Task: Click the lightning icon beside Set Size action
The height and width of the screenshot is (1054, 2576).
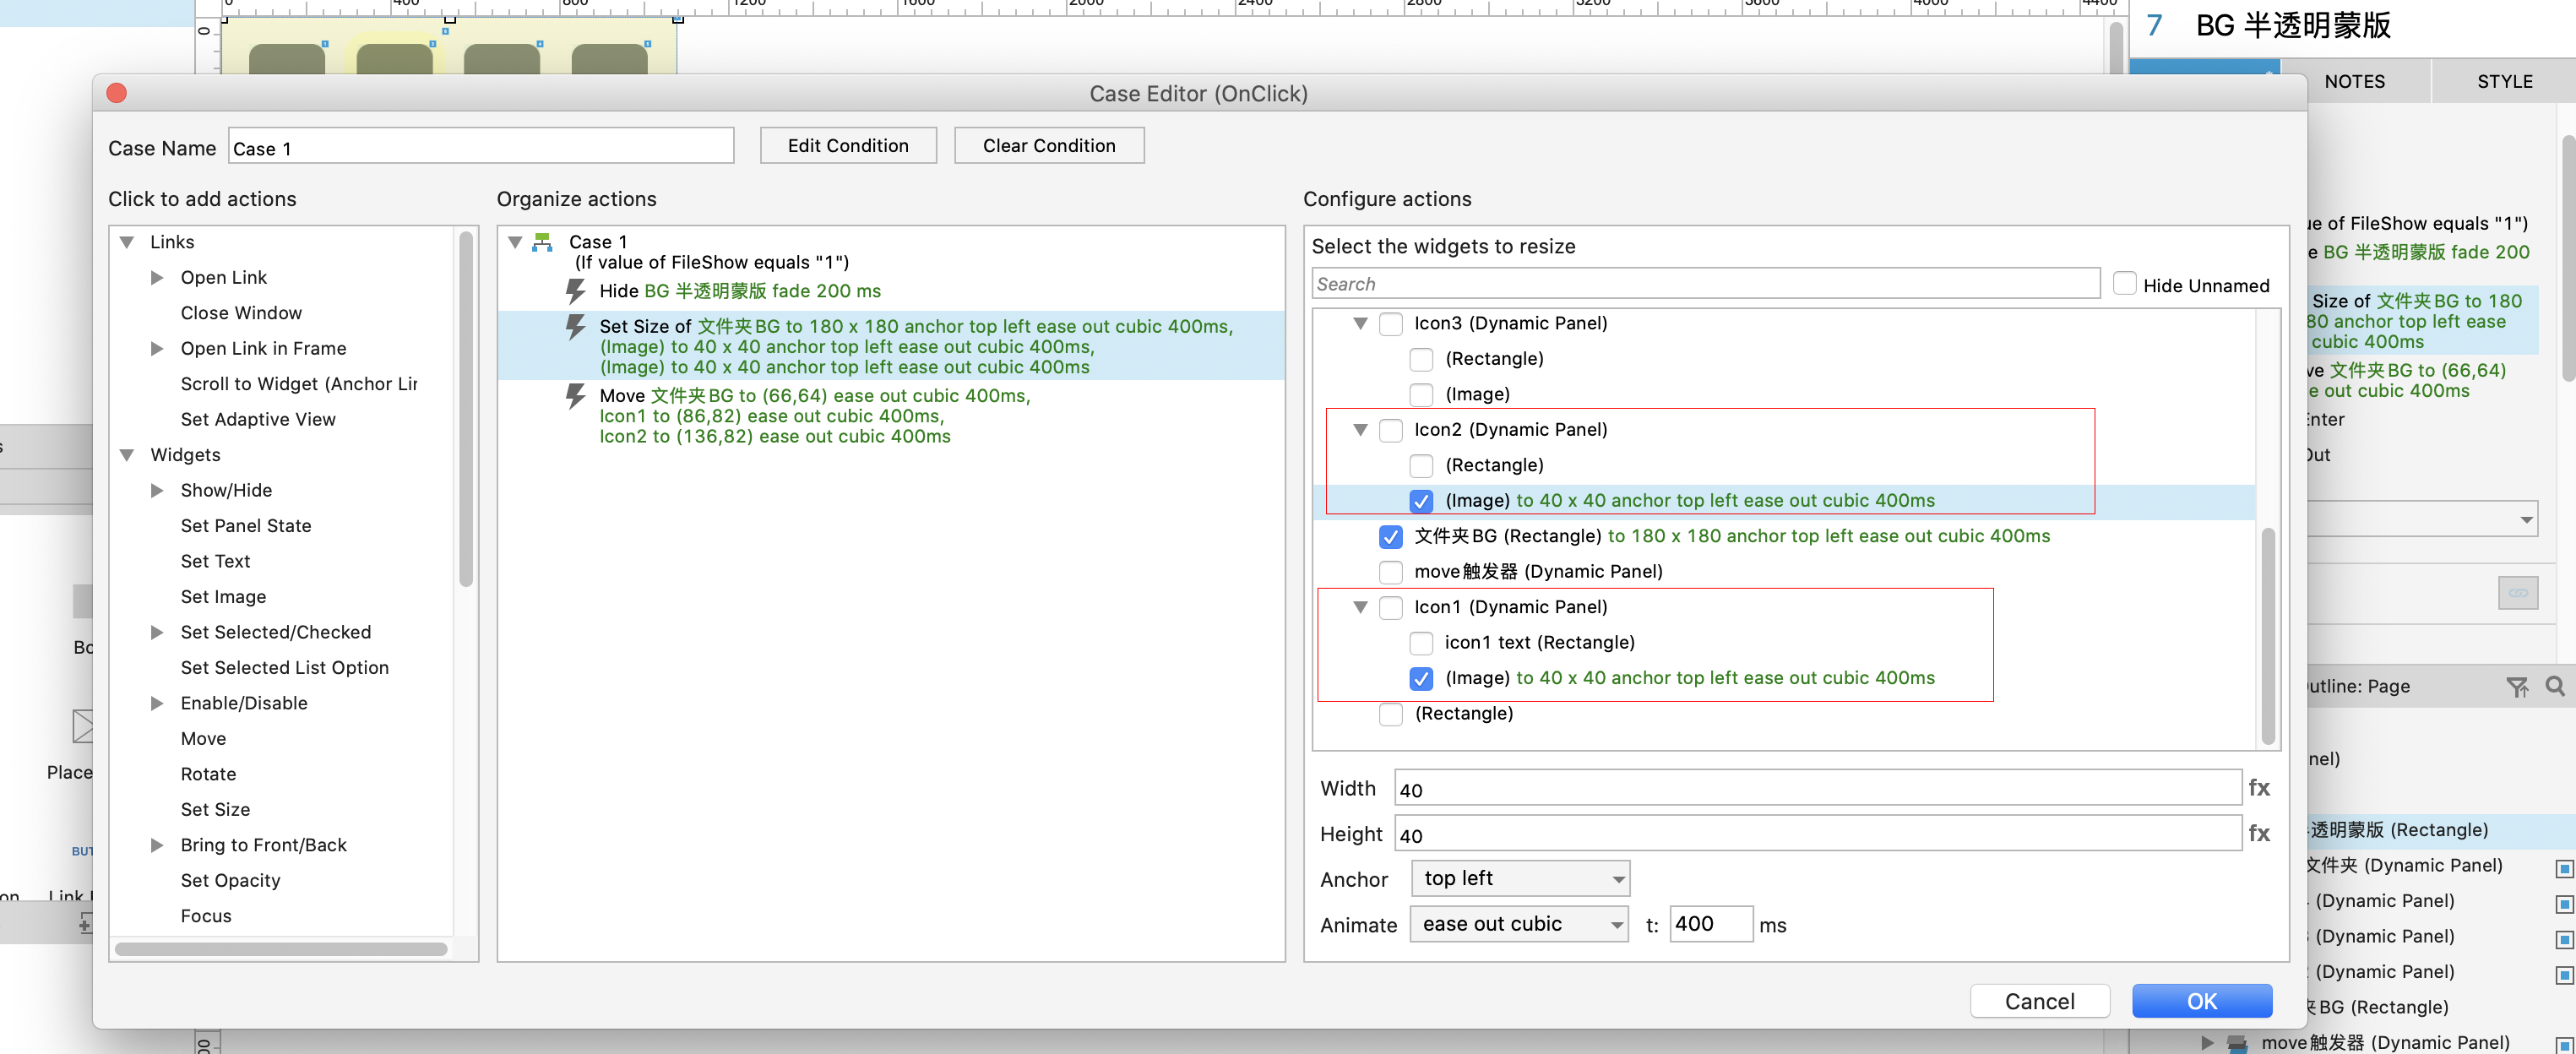Action: (x=575, y=326)
